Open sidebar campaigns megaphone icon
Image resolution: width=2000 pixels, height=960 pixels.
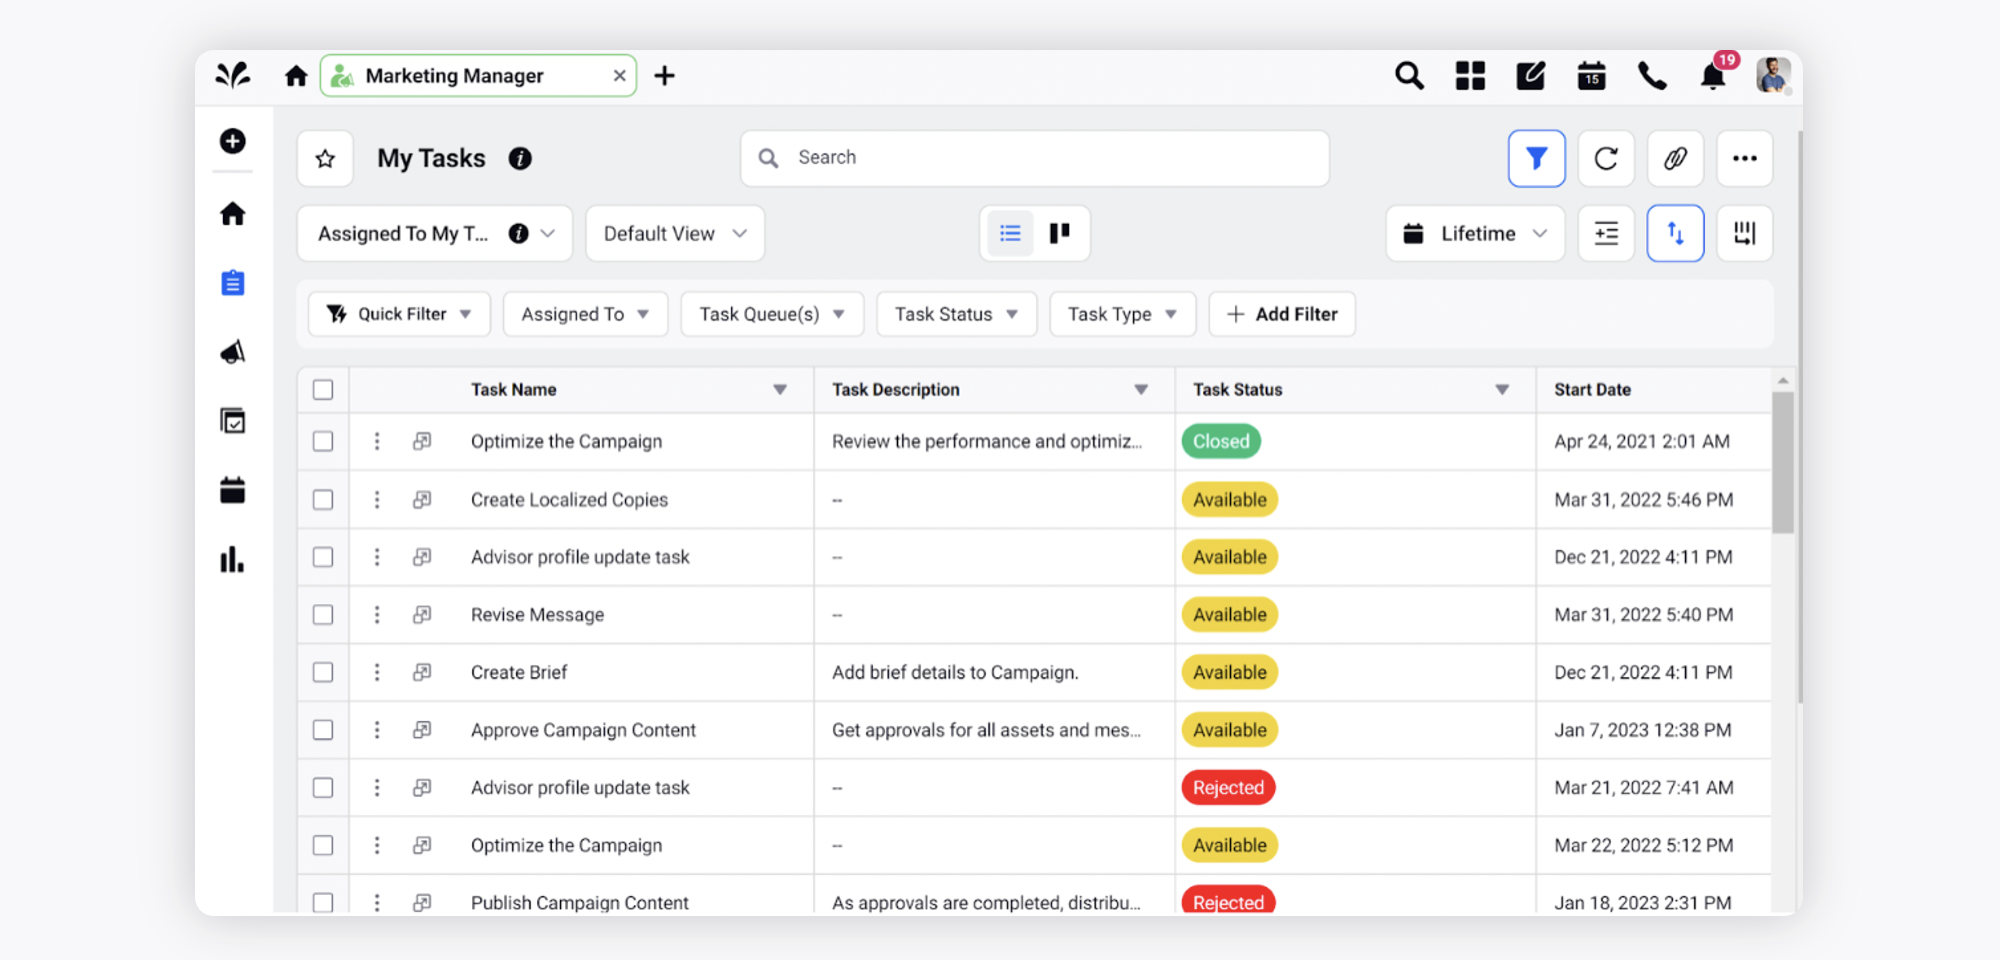click(x=233, y=352)
